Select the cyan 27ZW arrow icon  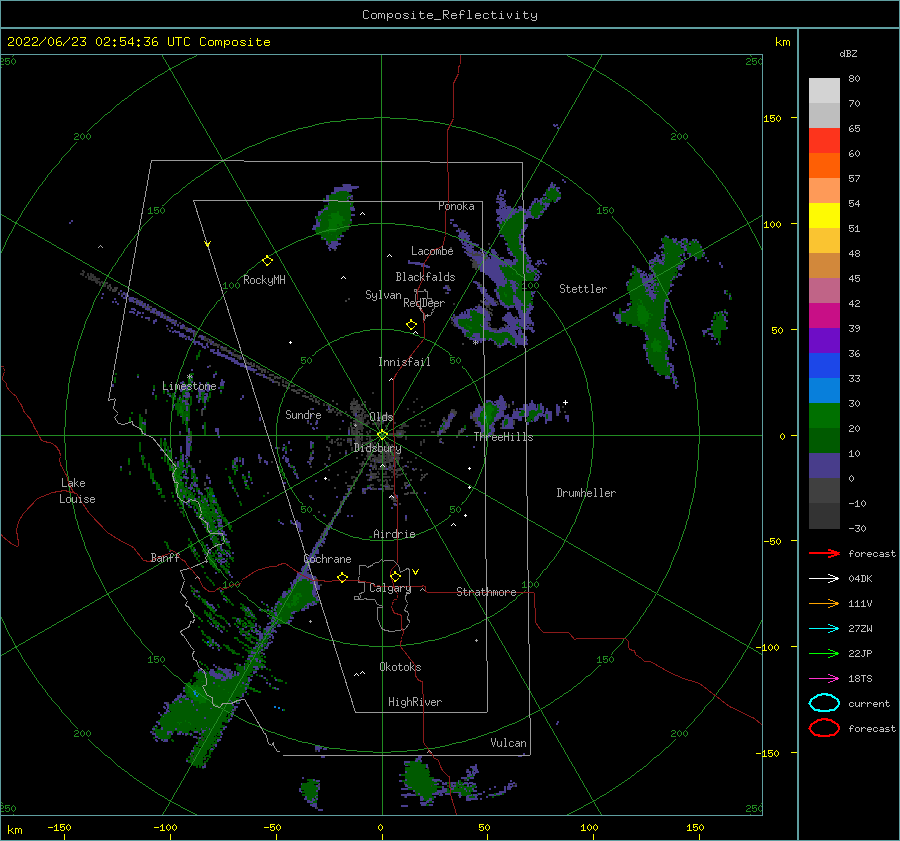coord(824,629)
